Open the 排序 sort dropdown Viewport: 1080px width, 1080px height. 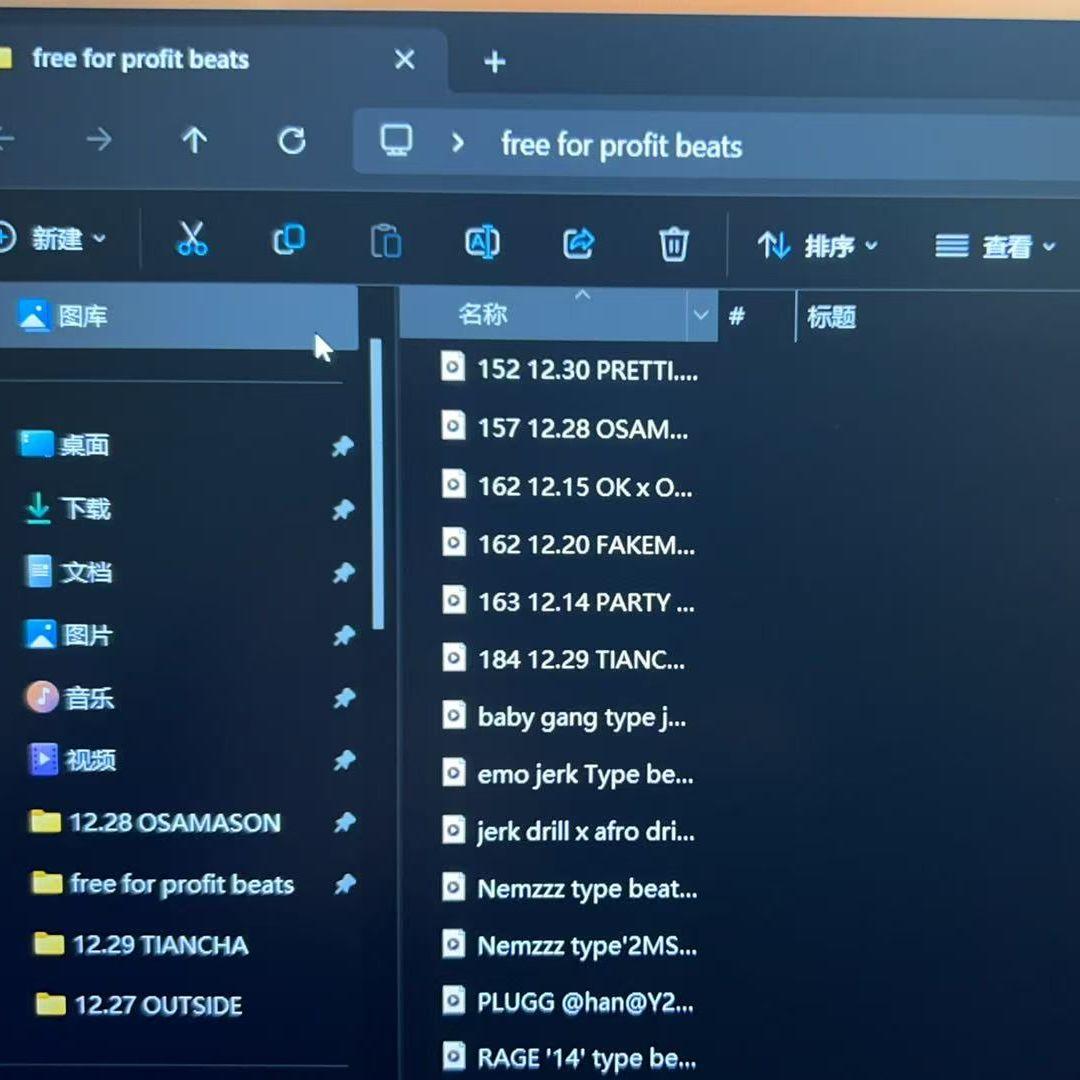pyautogui.click(x=818, y=246)
